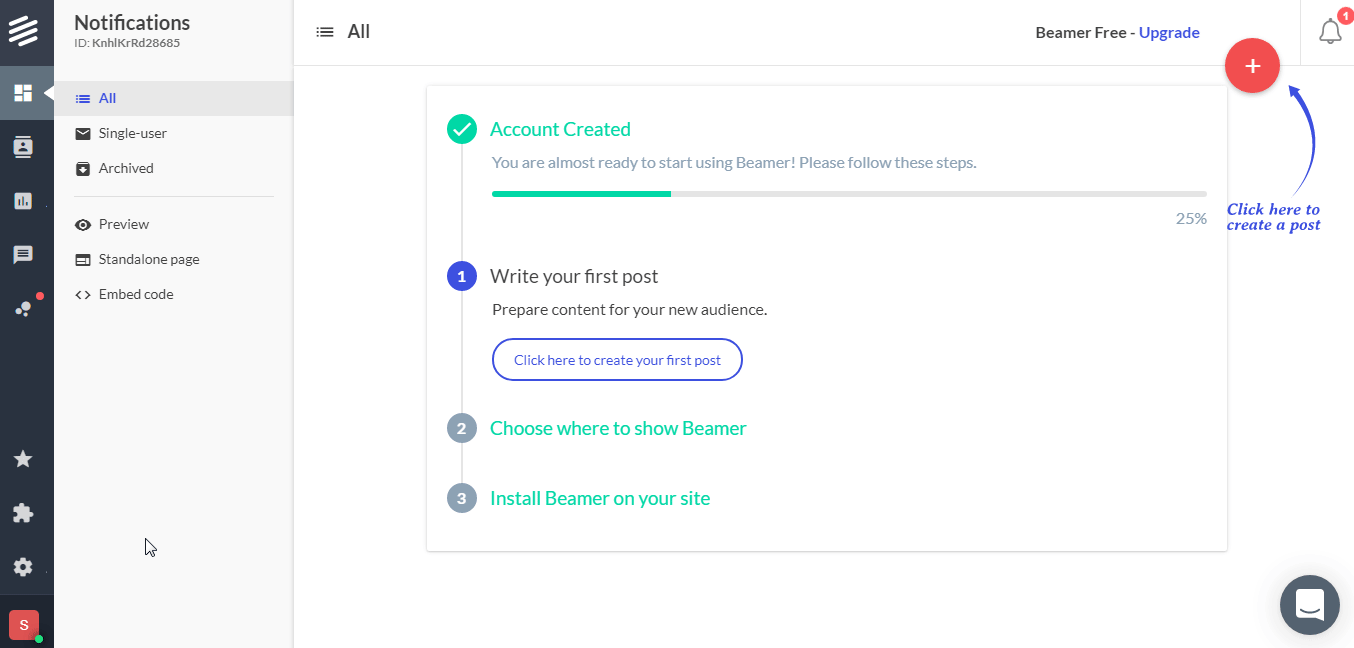The height and width of the screenshot is (648, 1354).
Task: Open the integrations puzzle piece icon
Action: [x=23, y=513]
